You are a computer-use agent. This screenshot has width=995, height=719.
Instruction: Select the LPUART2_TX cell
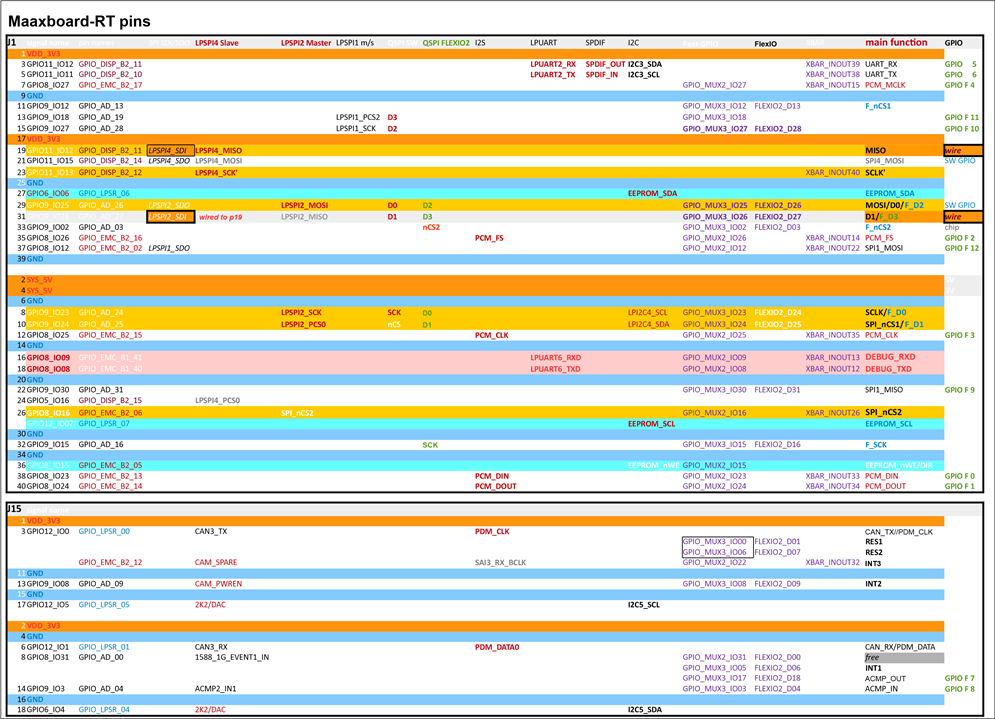553,74
